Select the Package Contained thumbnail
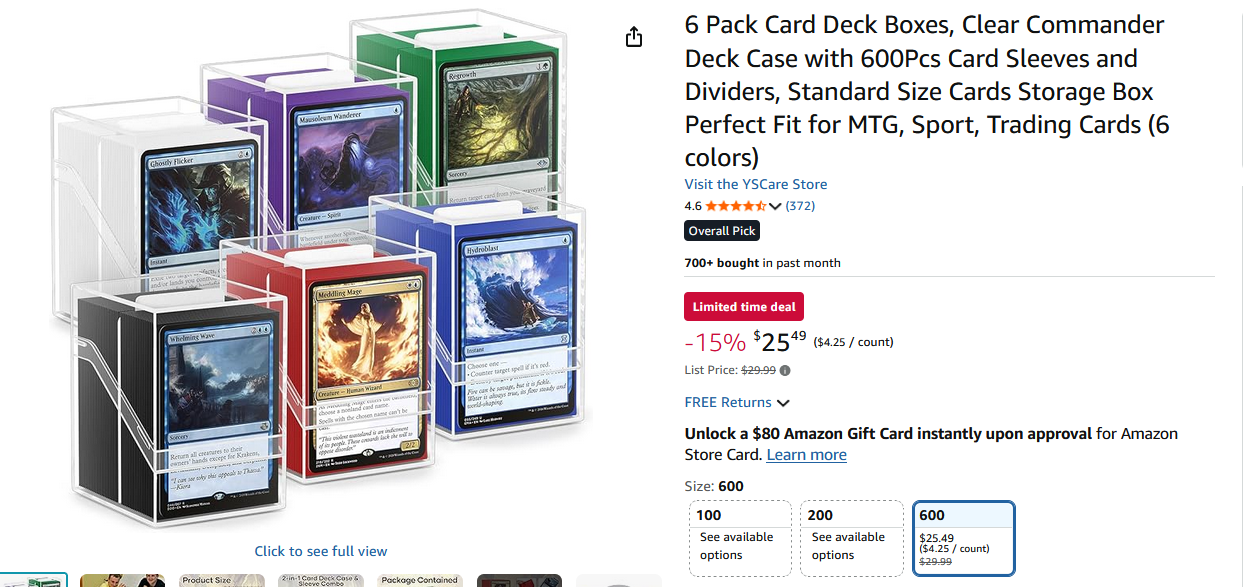The width and height of the screenshot is (1243, 587). coord(421,580)
